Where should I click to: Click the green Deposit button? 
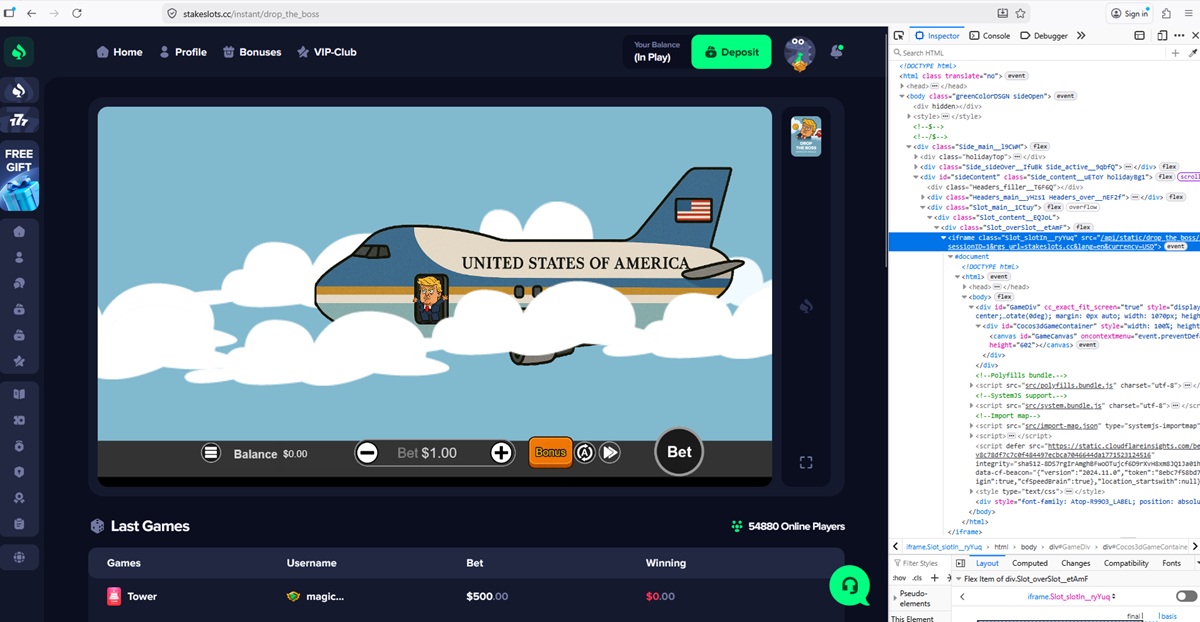point(731,52)
